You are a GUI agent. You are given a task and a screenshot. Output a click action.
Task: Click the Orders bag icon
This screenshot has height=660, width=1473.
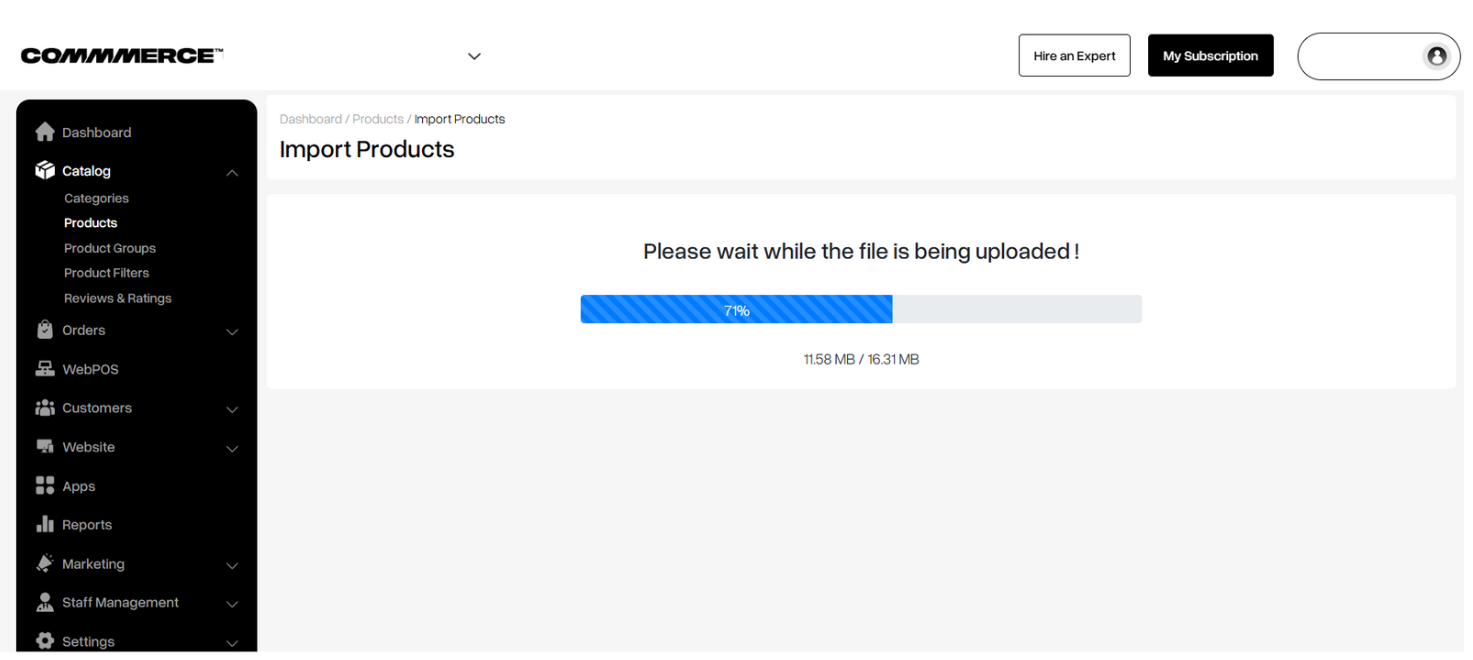[x=45, y=331]
